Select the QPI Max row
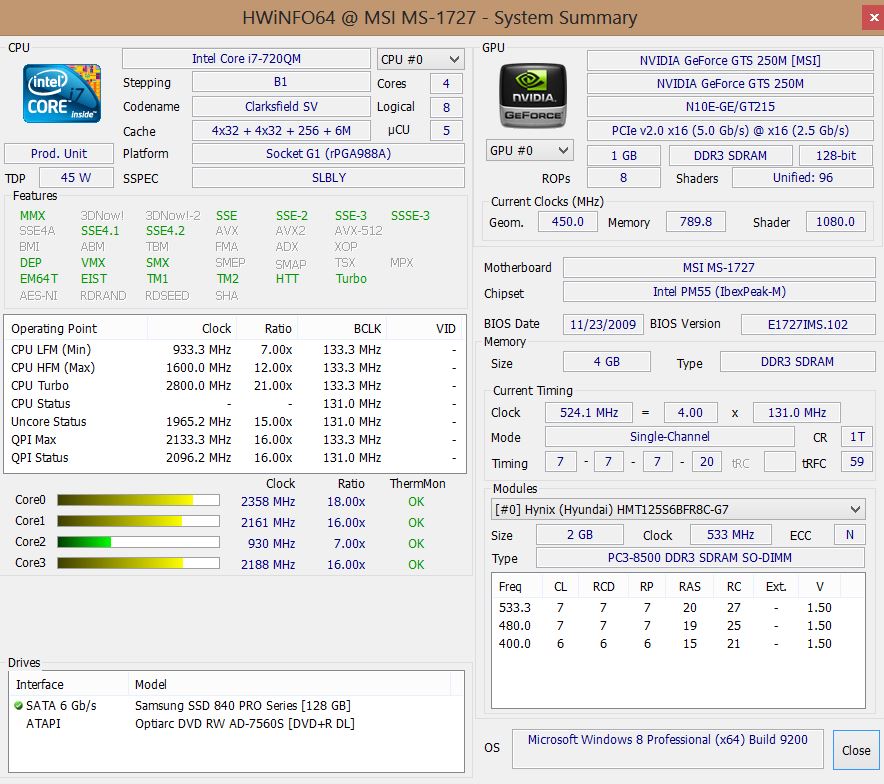884x784 pixels. pyautogui.click(x=235, y=440)
